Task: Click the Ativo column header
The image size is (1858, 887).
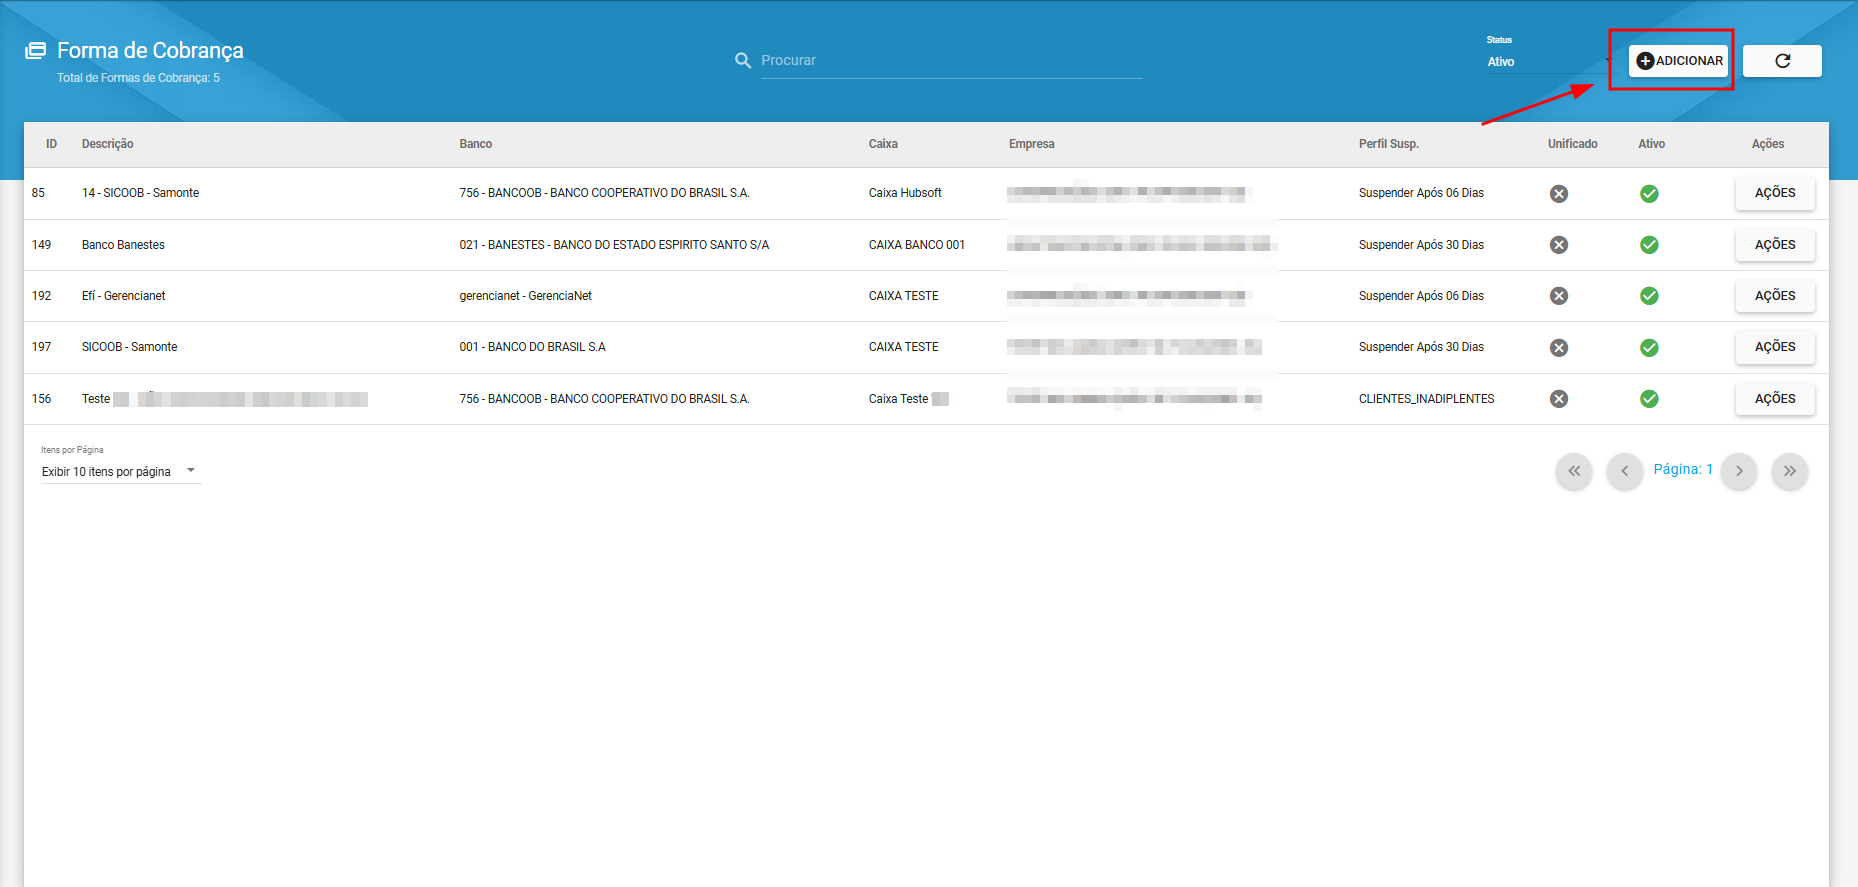Action: click(x=1651, y=144)
